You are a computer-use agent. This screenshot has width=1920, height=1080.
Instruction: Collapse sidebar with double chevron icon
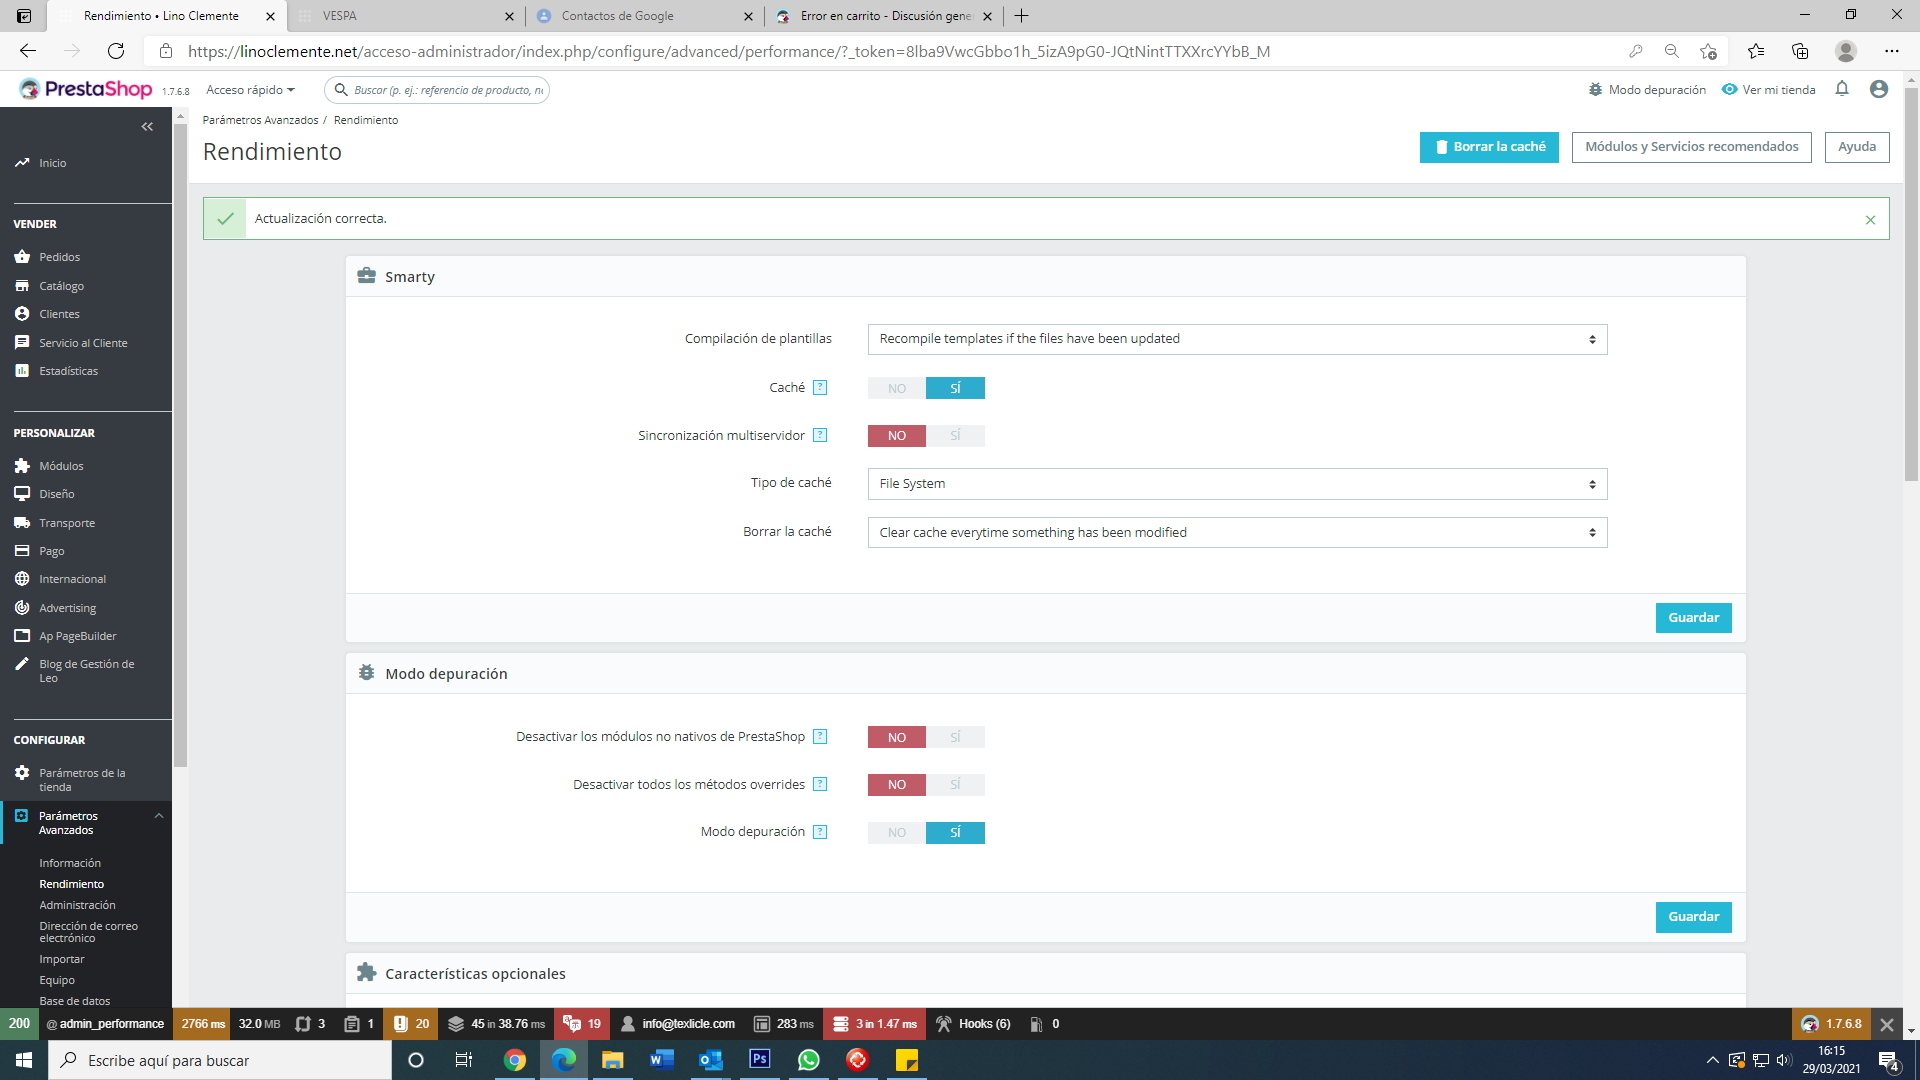(x=147, y=127)
